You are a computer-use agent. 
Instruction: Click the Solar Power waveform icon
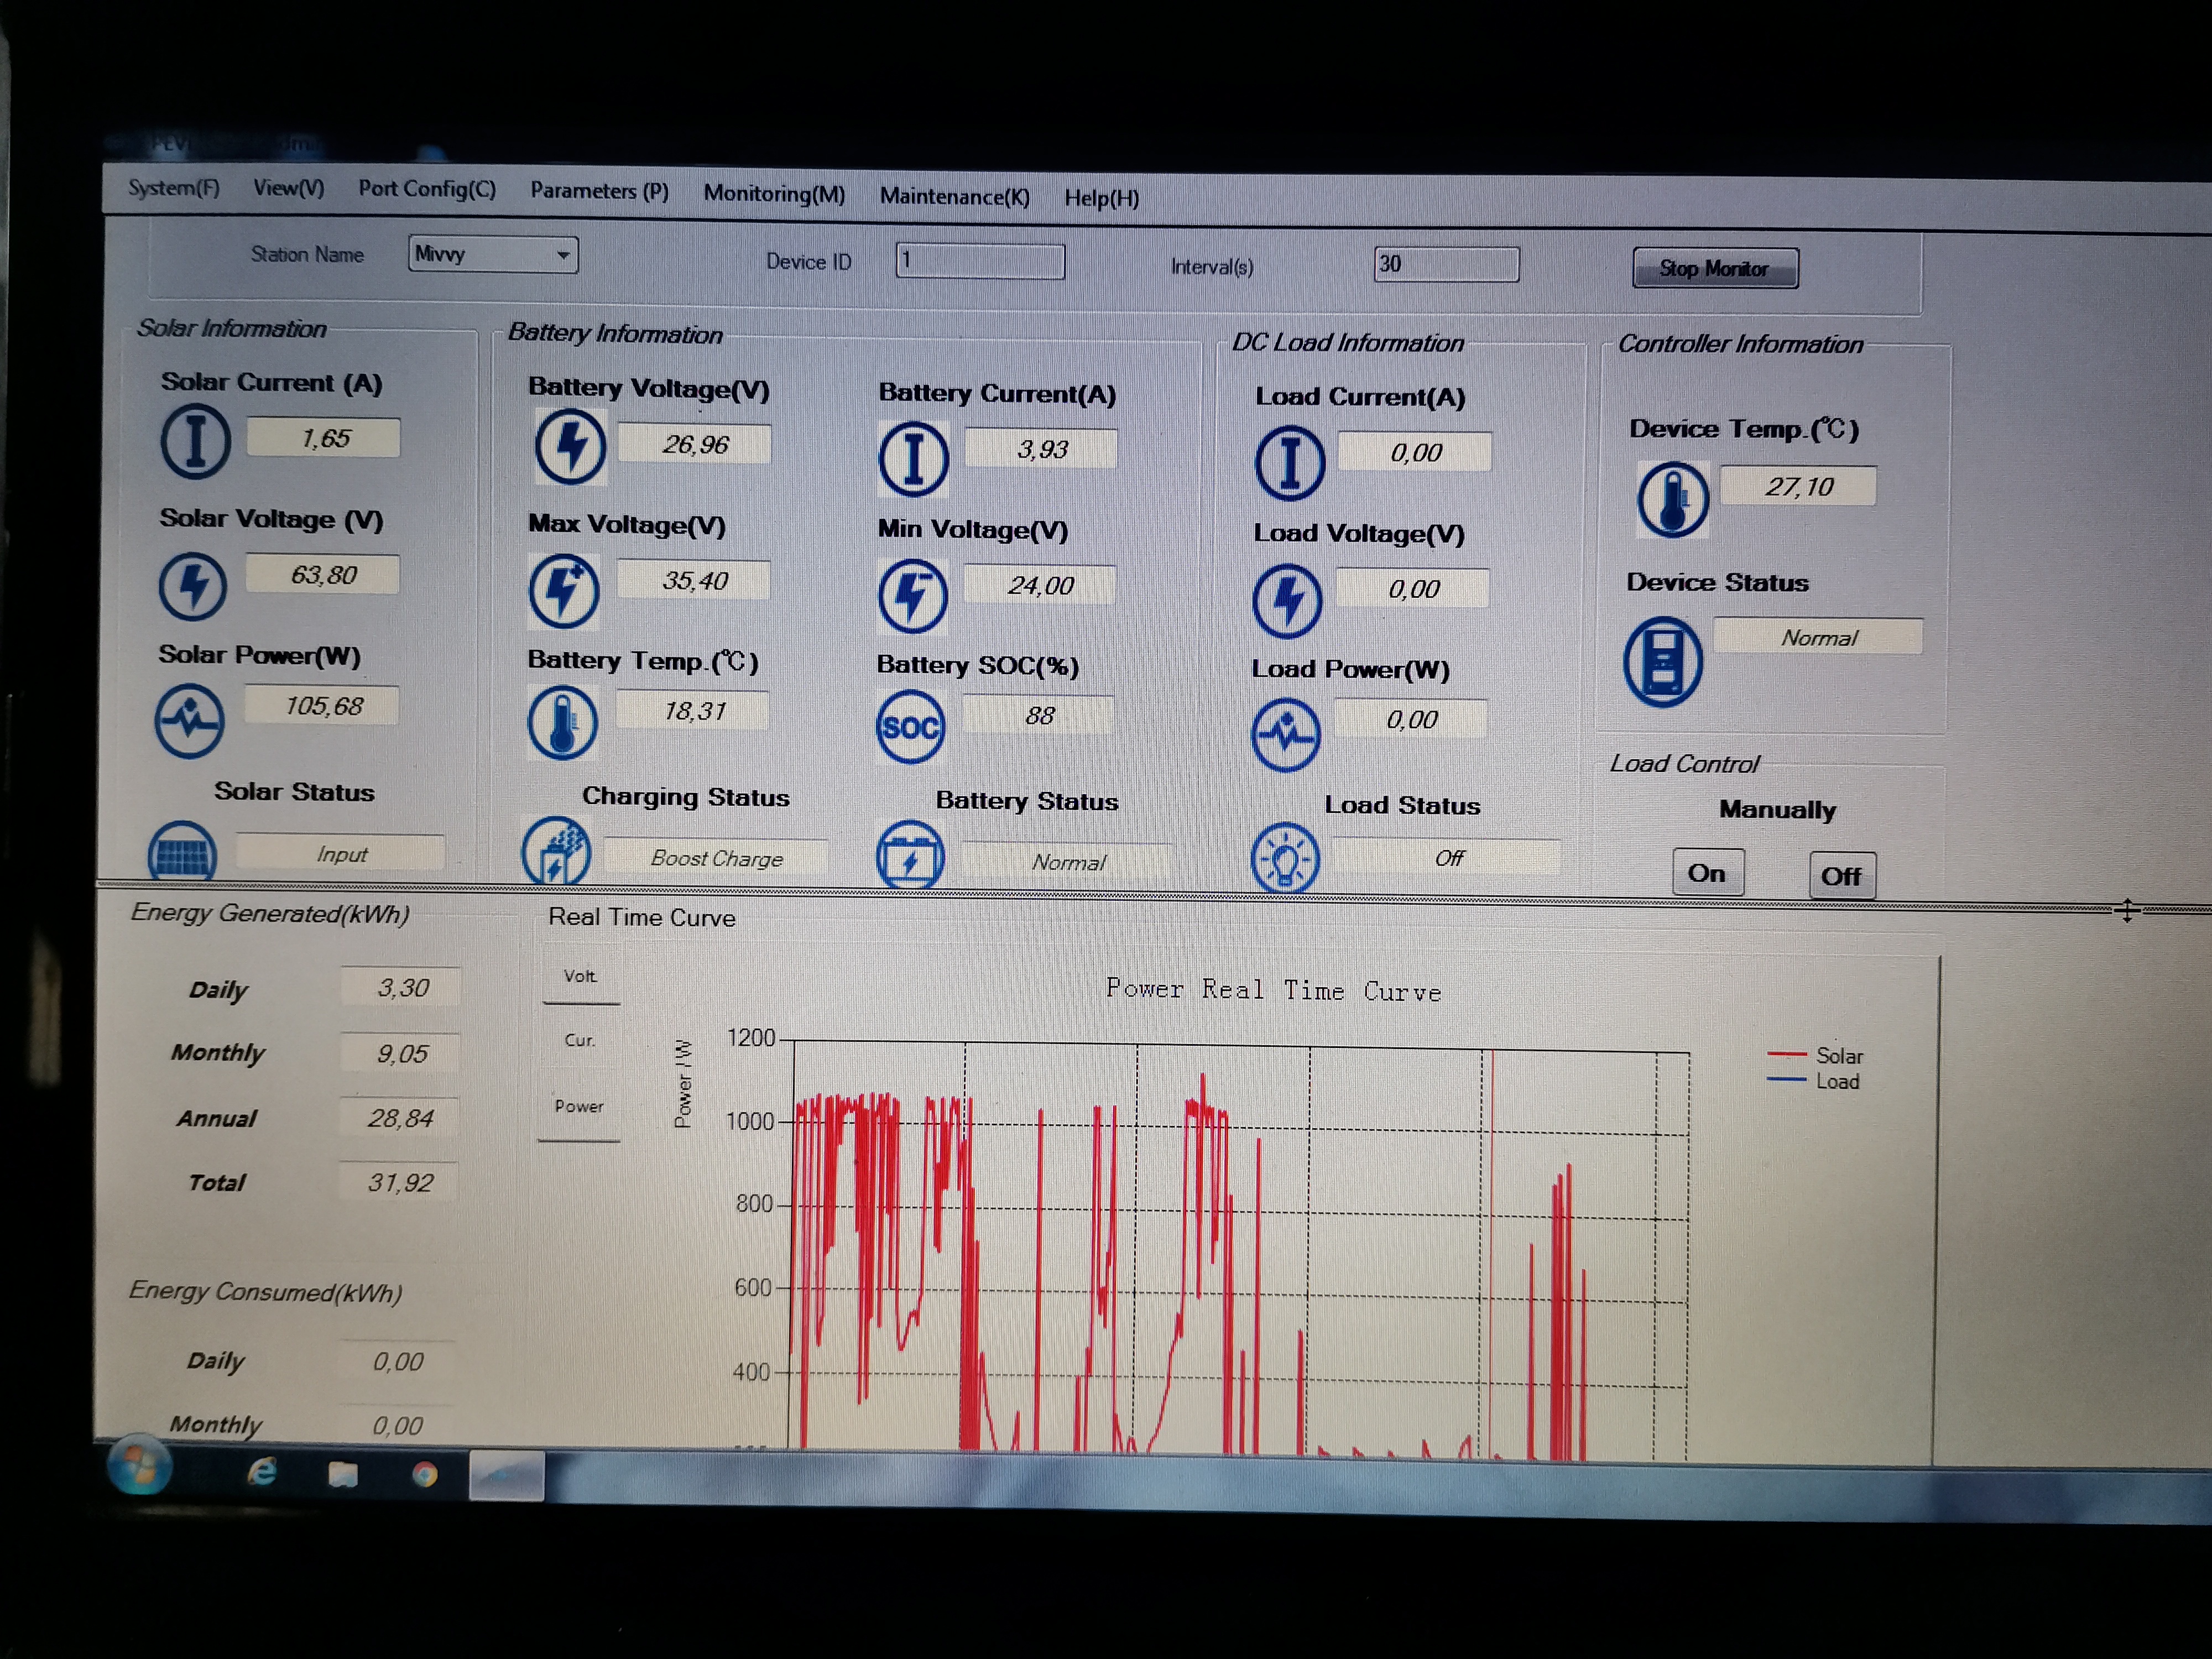pos(189,720)
